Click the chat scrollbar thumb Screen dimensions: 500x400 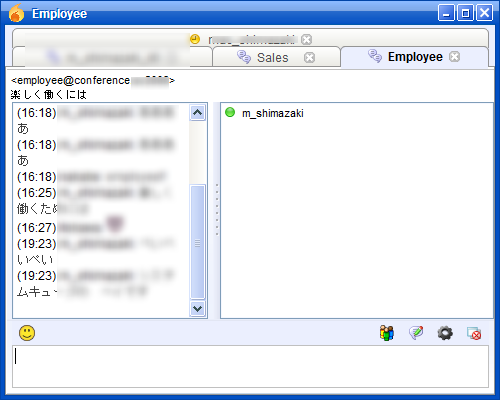point(198,242)
